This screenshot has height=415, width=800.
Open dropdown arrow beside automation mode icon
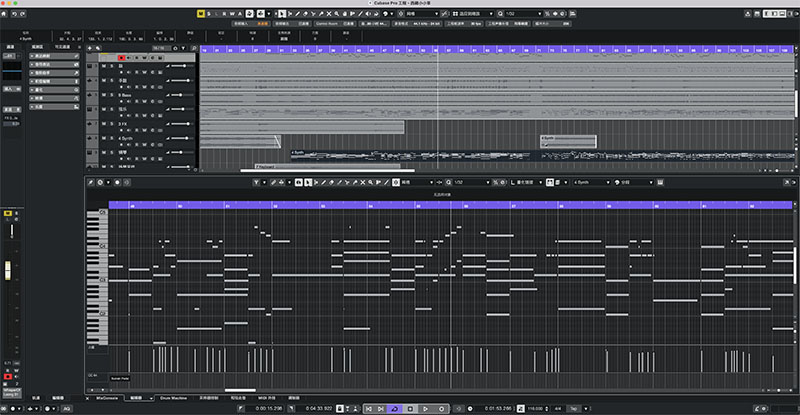coord(269,14)
